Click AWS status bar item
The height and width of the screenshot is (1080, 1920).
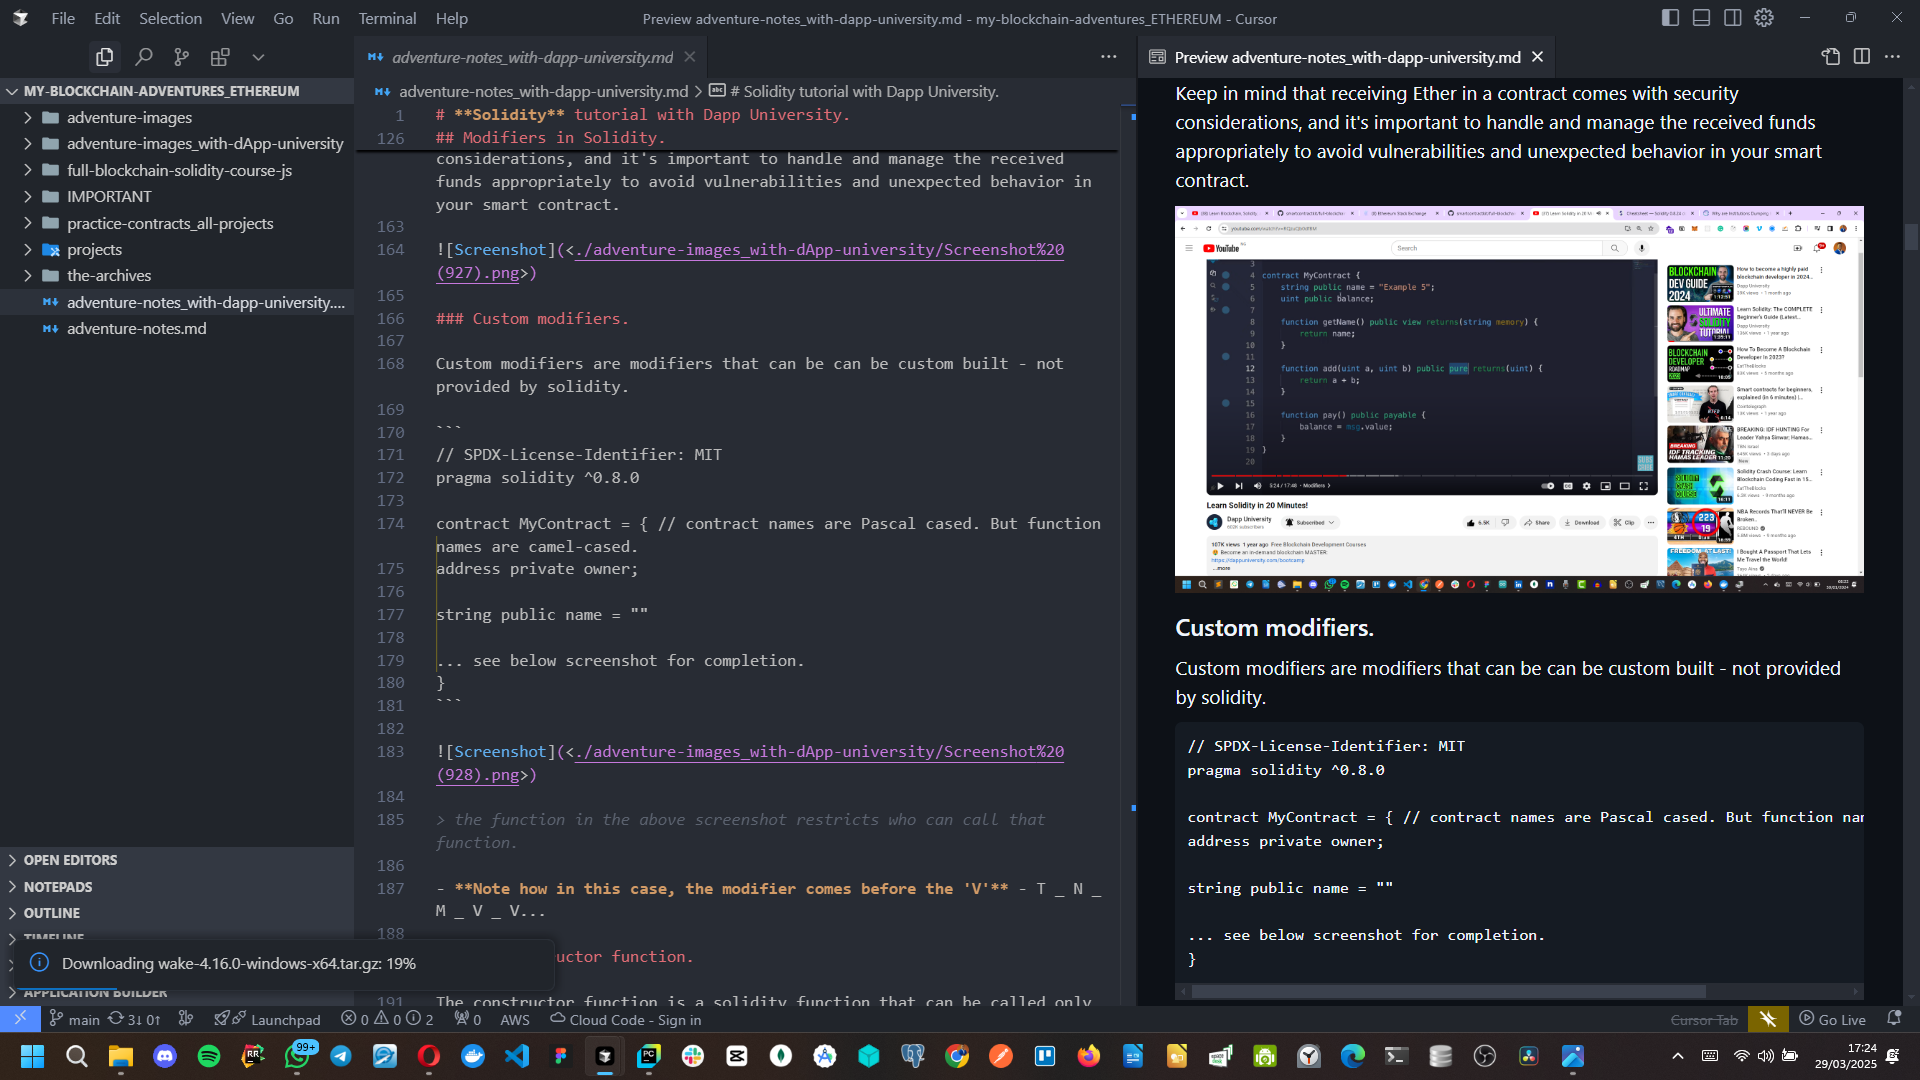(515, 1020)
